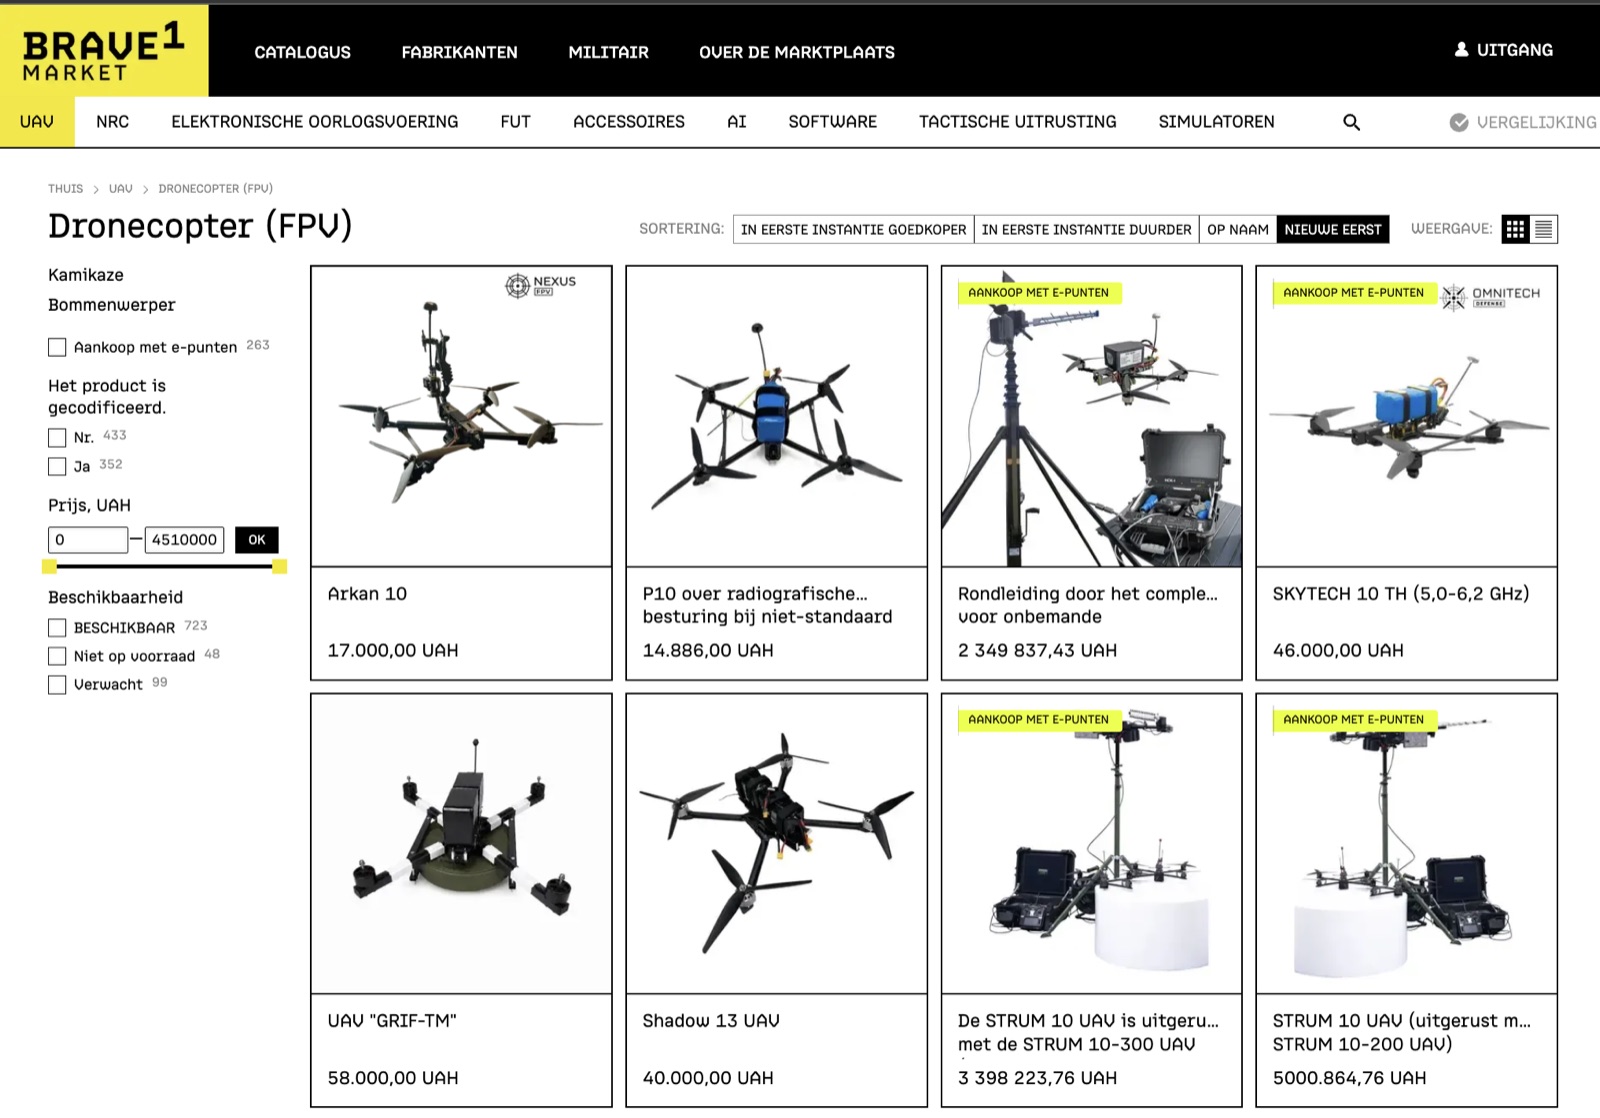The image size is (1600, 1118).
Task: Open the Vergelijking comparison link
Action: (x=1536, y=122)
